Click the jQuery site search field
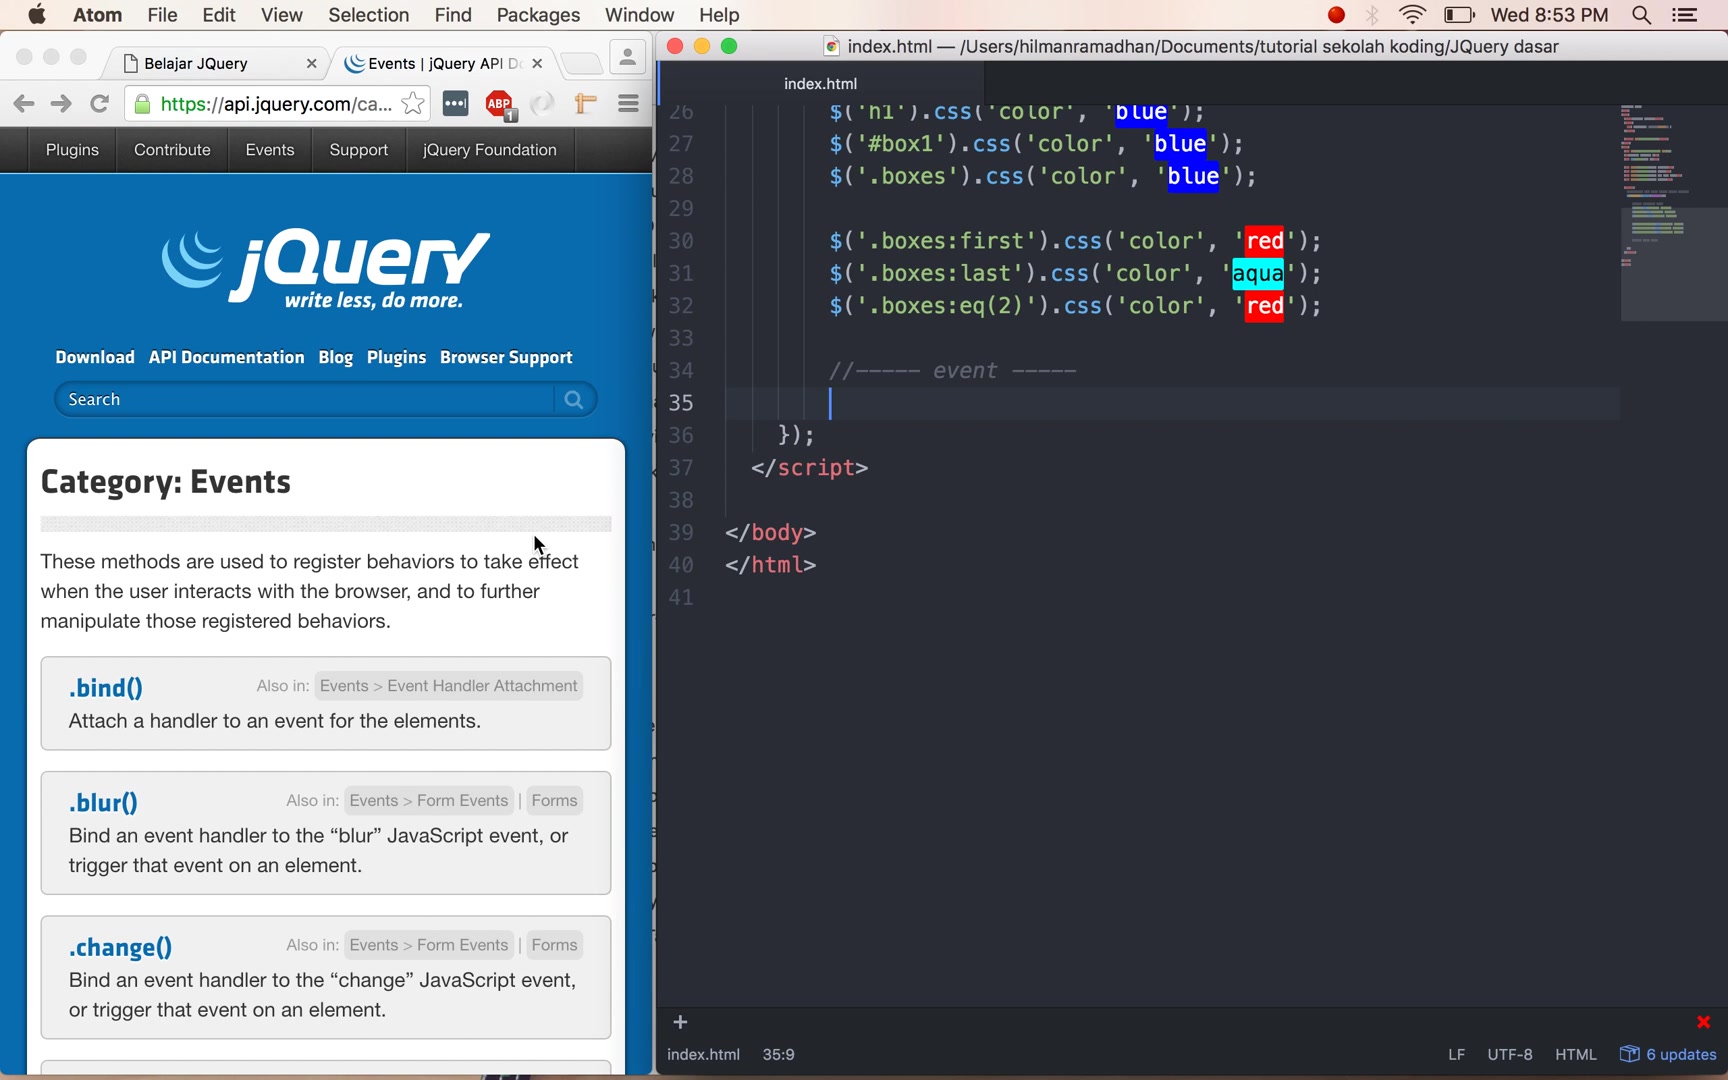The width and height of the screenshot is (1728, 1080). coord(305,399)
